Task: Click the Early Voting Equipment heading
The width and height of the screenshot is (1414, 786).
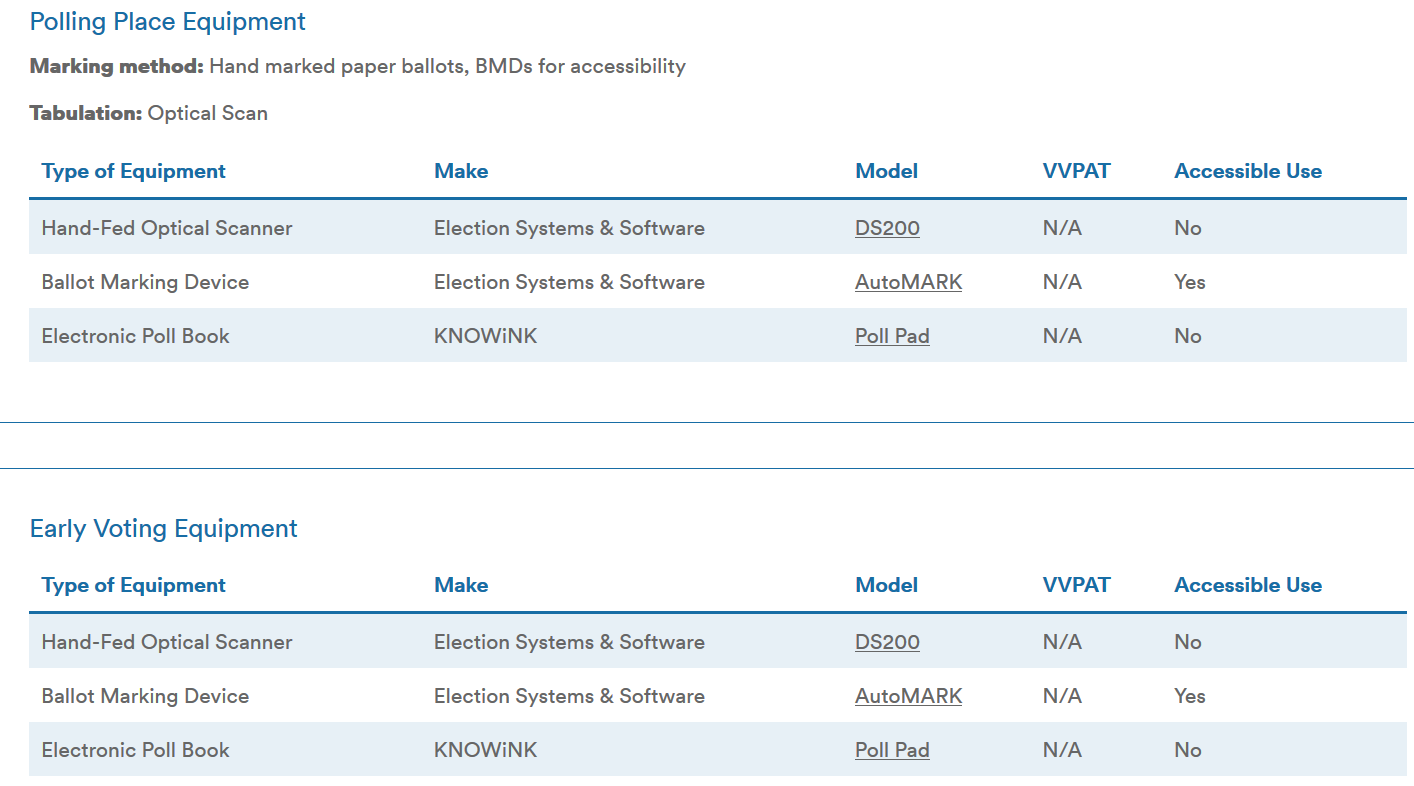Action: coord(164,528)
